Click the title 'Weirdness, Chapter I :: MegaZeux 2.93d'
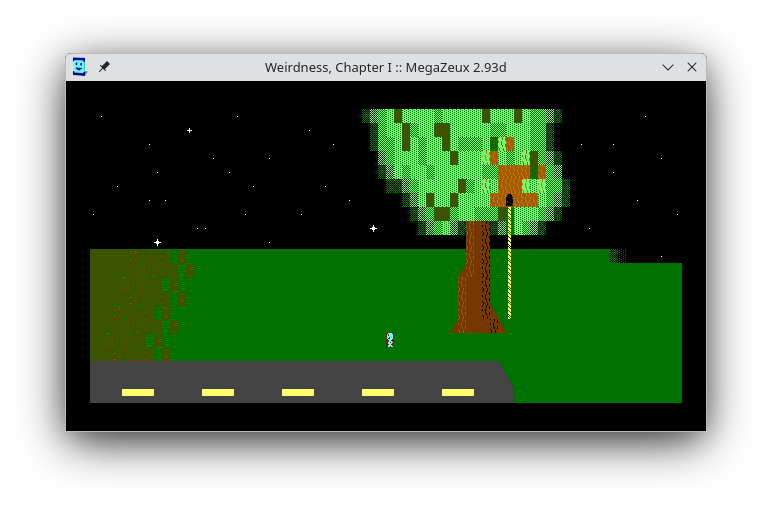The height and width of the screenshot is (509, 772). coord(386,67)
